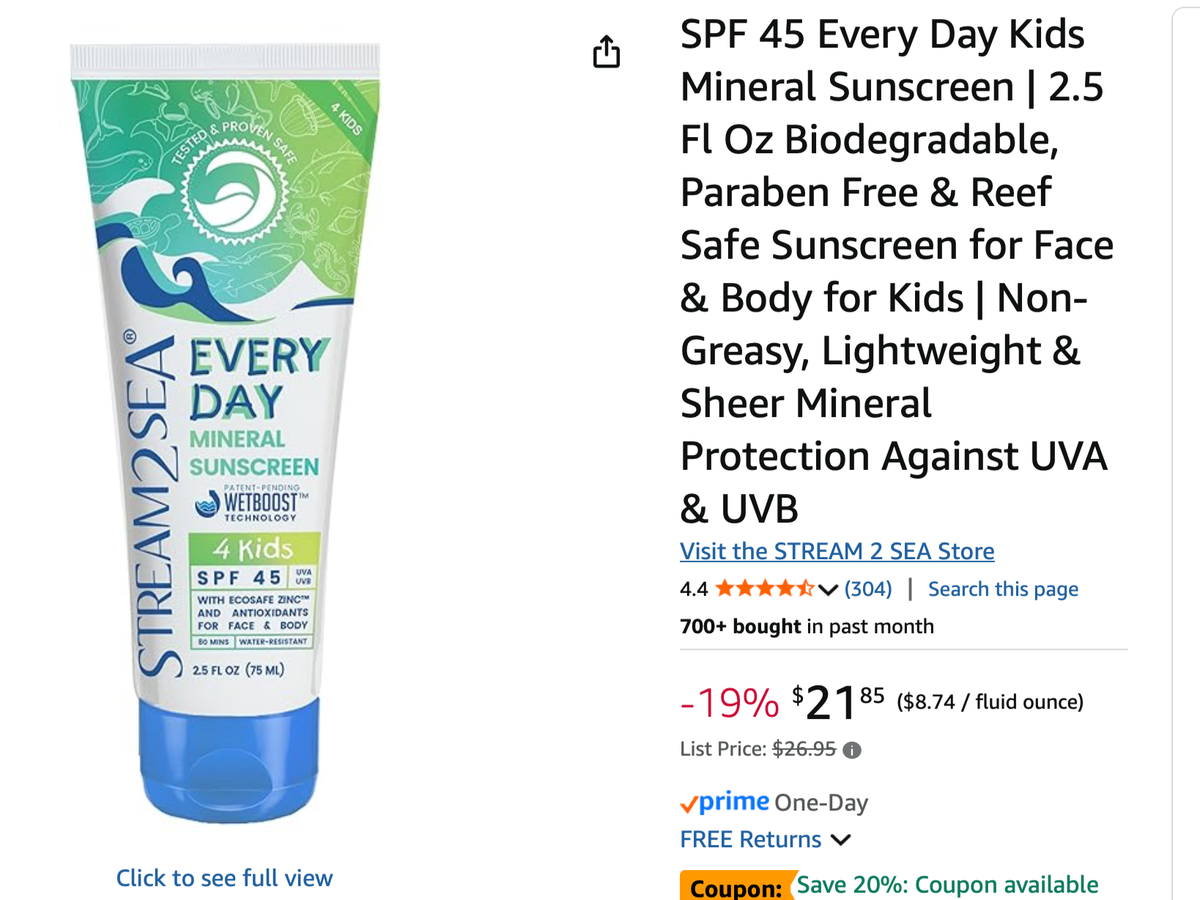Click to see full view of image
Screen dimensions: 1200x900
[224, 878]
